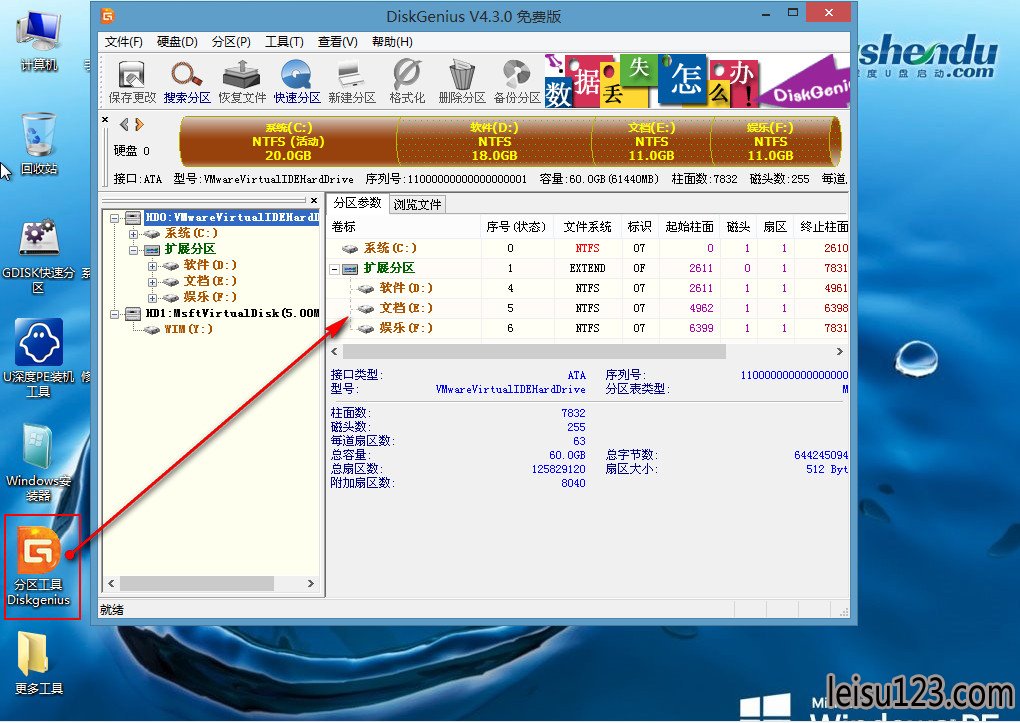Open the 帮助(H) menu
1020x723 pixels.
pos(392,42)
